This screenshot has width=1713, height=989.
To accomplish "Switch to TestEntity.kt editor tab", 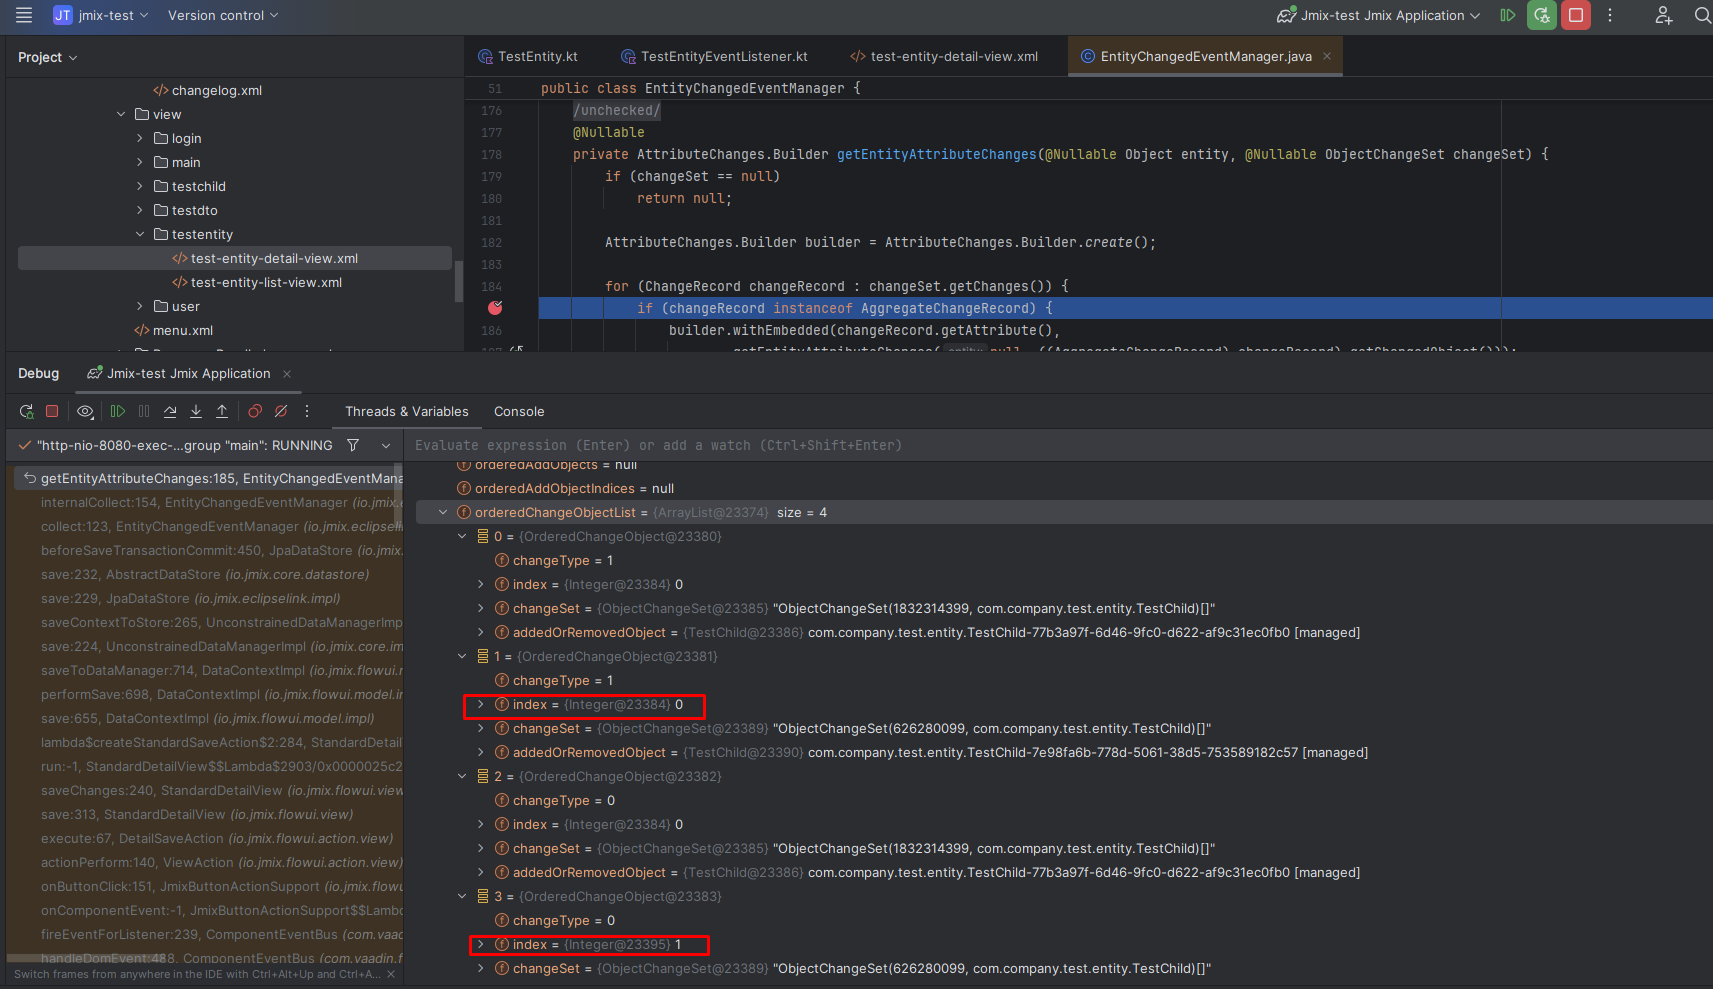I will [528, 56].
